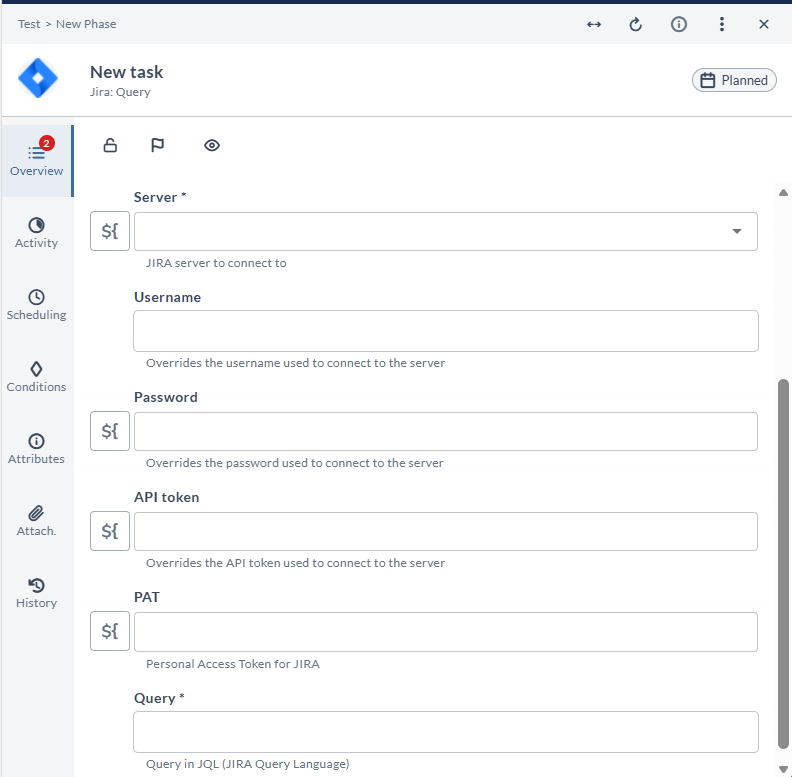Click the New task title text
This screenshot has width=792, height=777.
(x=126, y=72)
